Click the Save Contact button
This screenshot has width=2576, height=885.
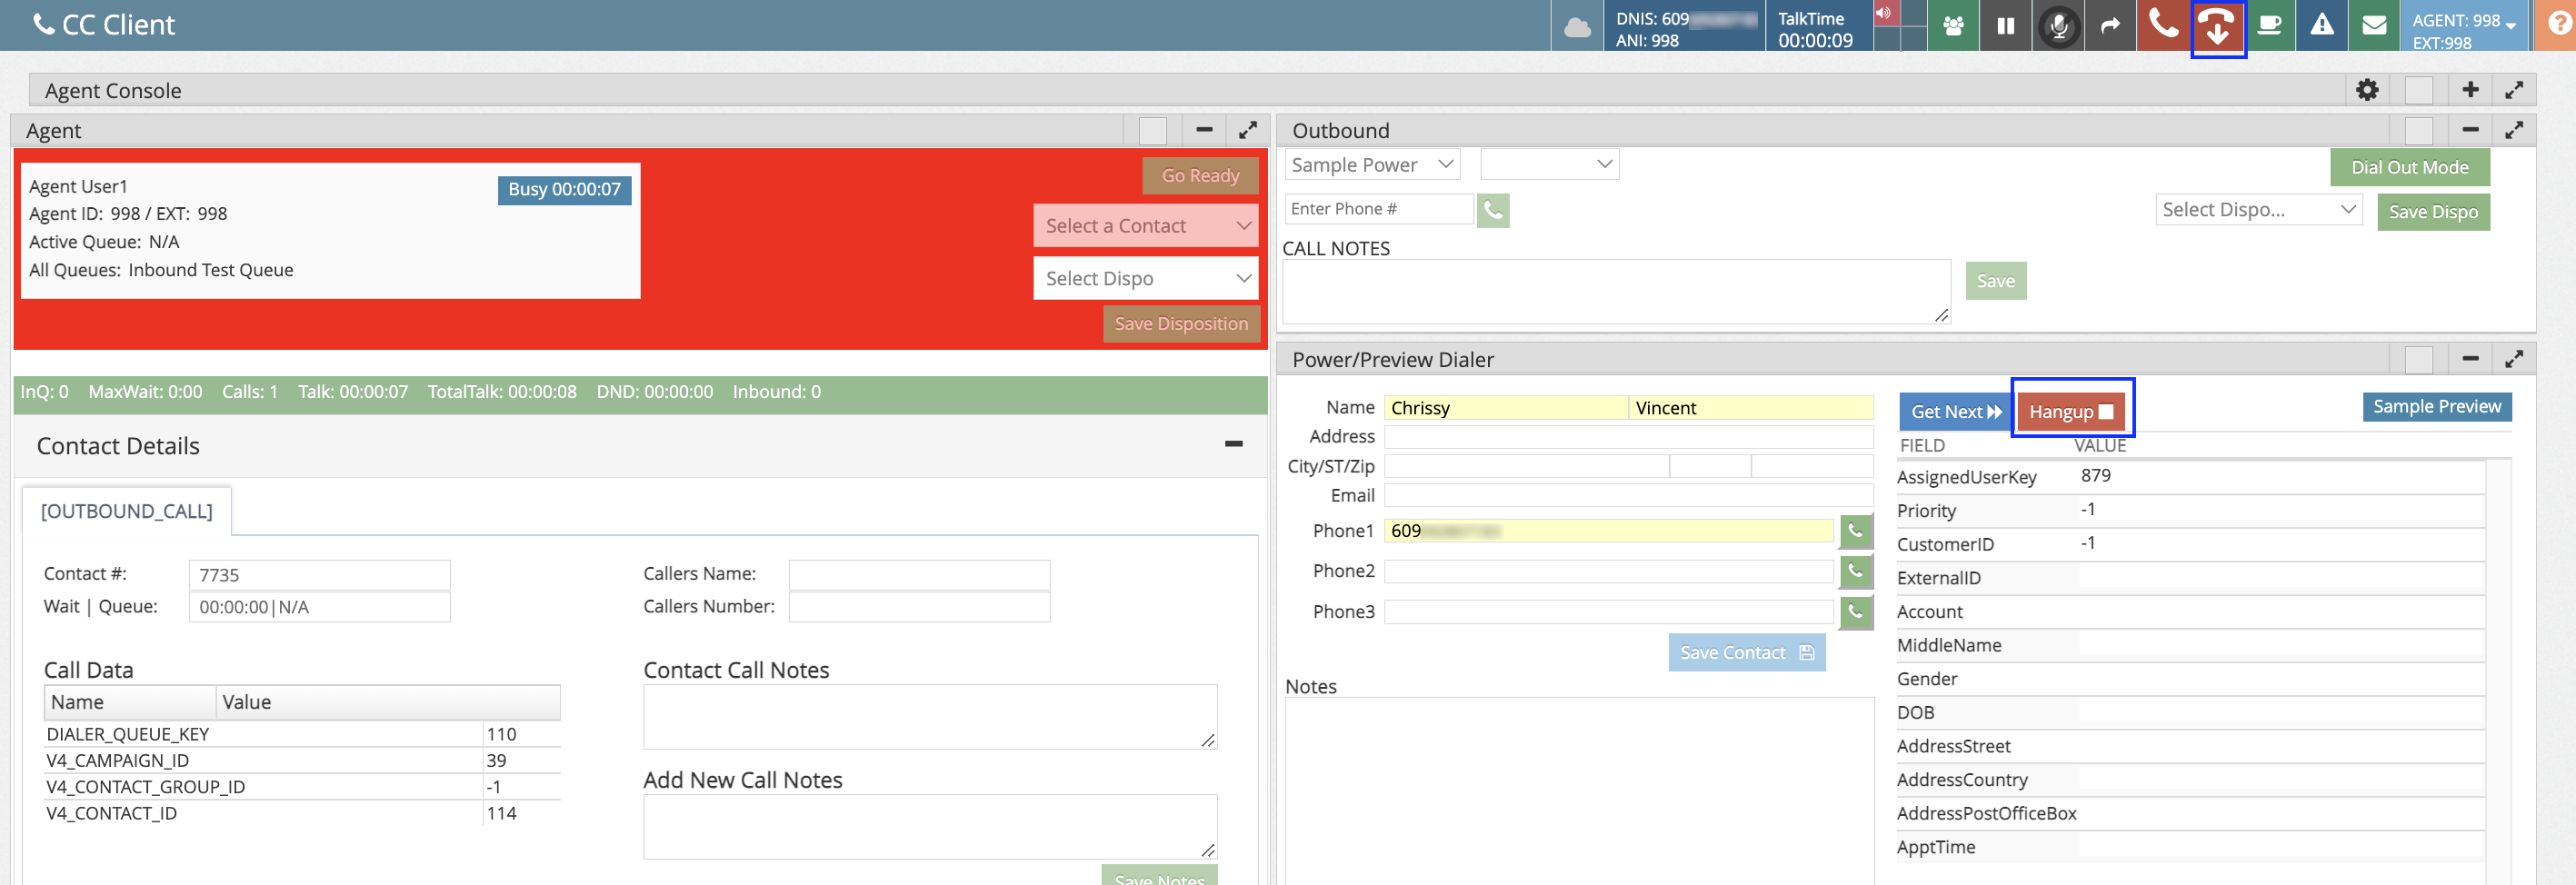1746,653
